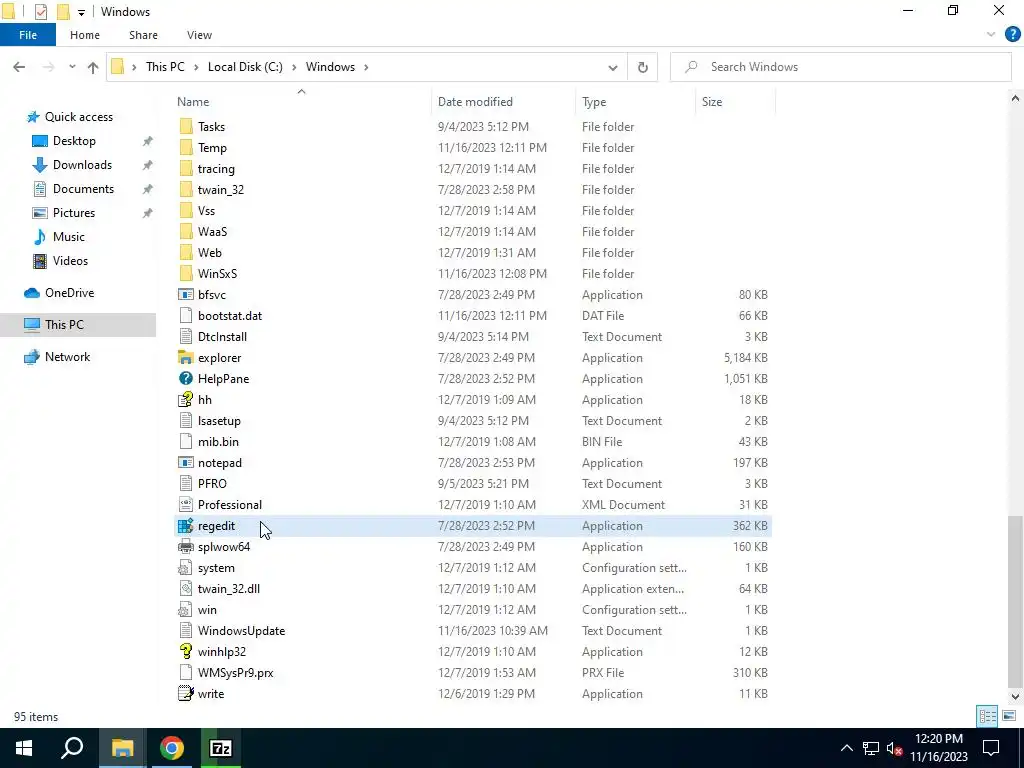The width and height of the screenshot is (1024, 768).
Task: Select the explorer application icon
Action: coord(185,358)
